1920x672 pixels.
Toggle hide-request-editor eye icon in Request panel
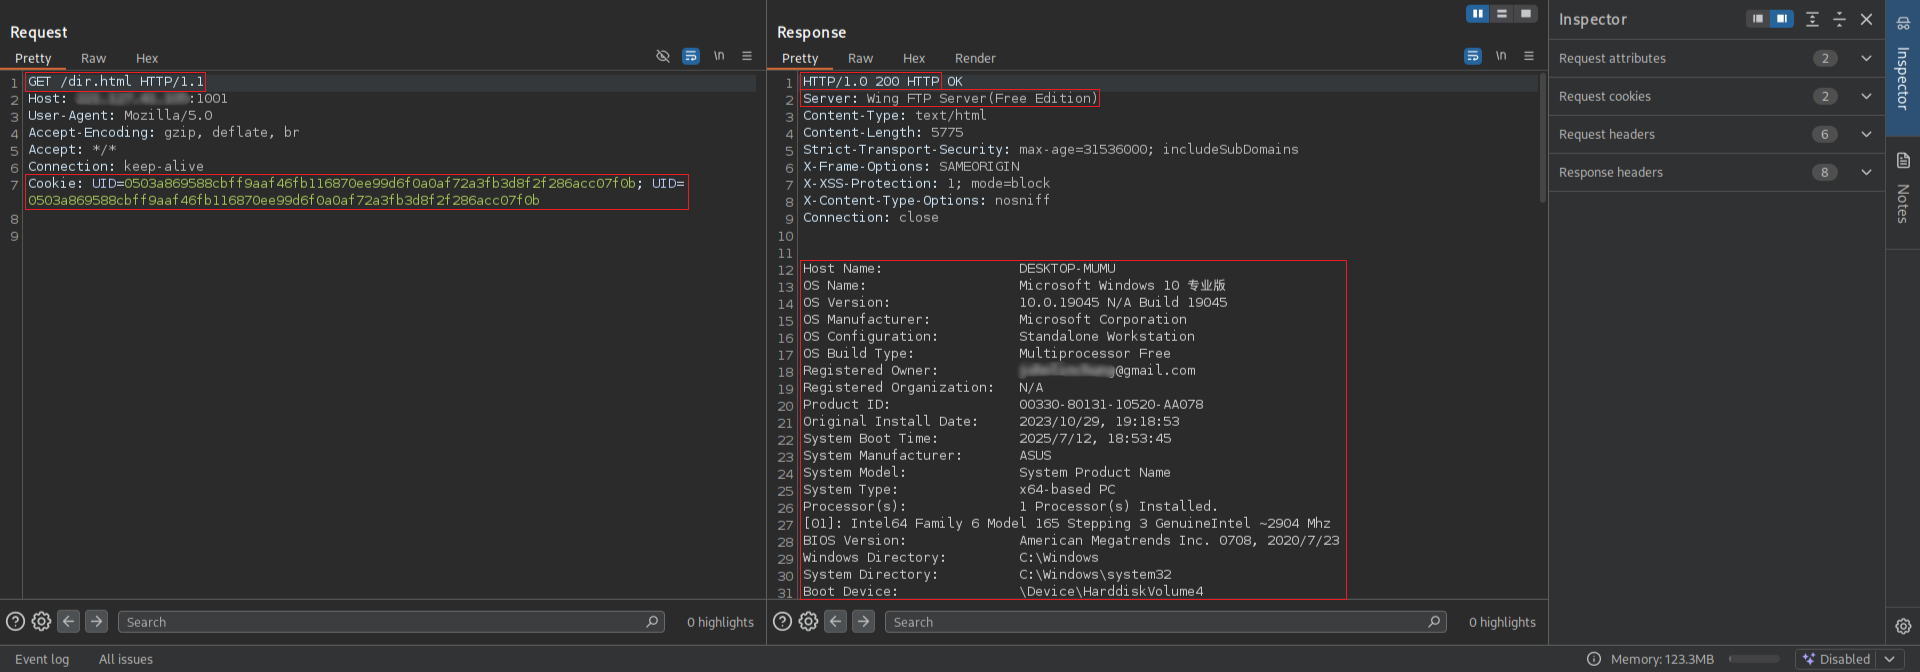(x=662, y=56)
